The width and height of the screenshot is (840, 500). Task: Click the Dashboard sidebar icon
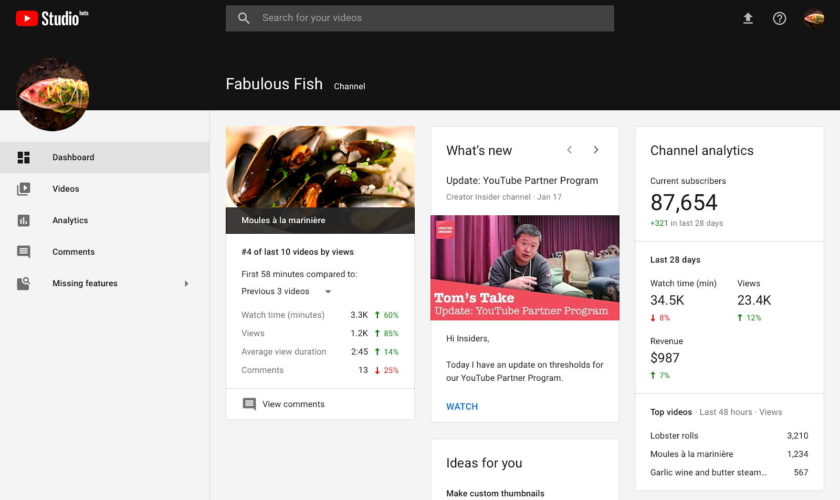point(24,157)
